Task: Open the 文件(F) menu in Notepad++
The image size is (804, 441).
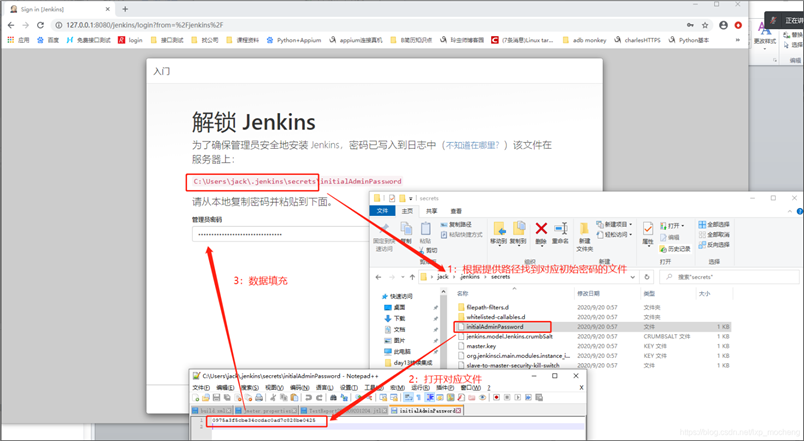Action: [x=200, y=388]
